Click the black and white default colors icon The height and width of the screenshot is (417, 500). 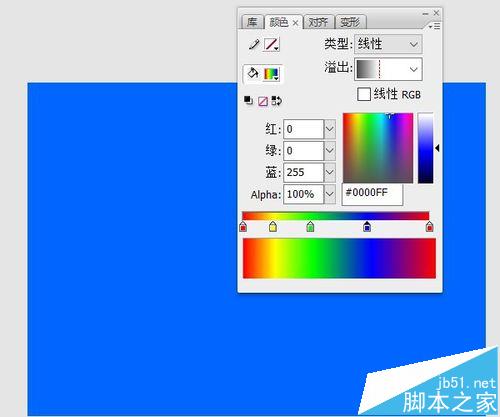248,100
